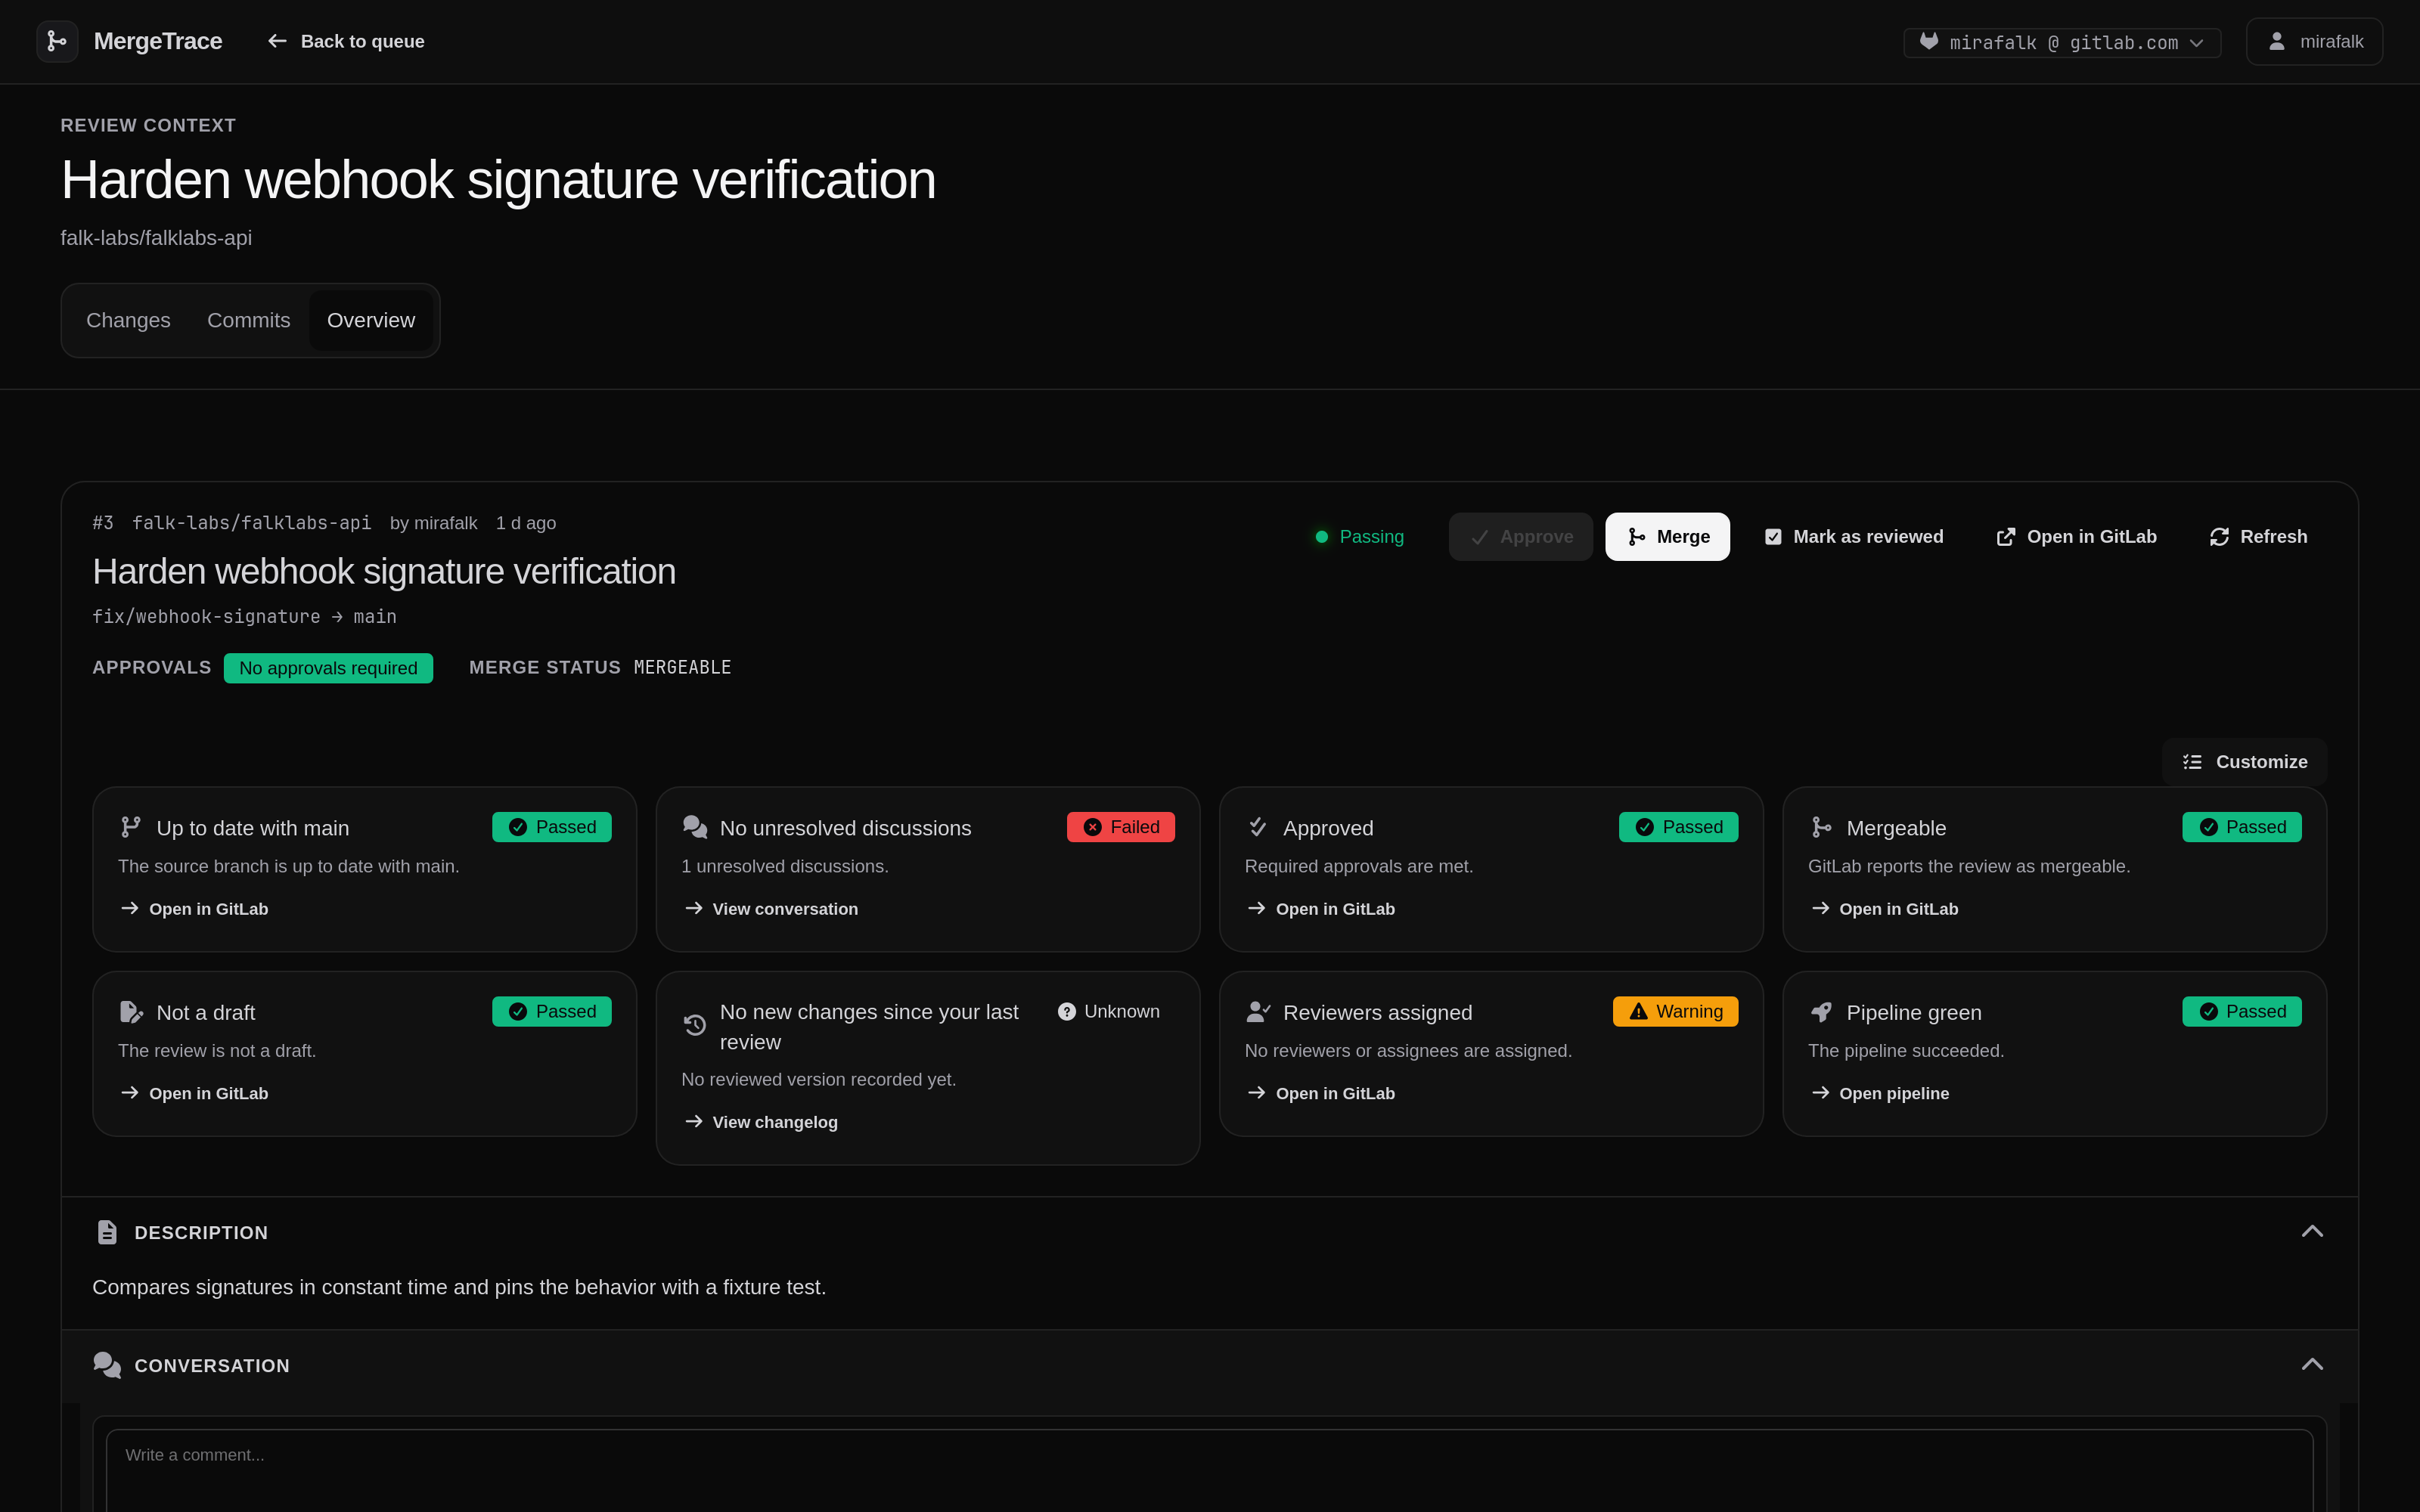Select the Overview tab
Image resolution: width=2420 pixels, height=1512 pixels.
click(x=371, y=320)
